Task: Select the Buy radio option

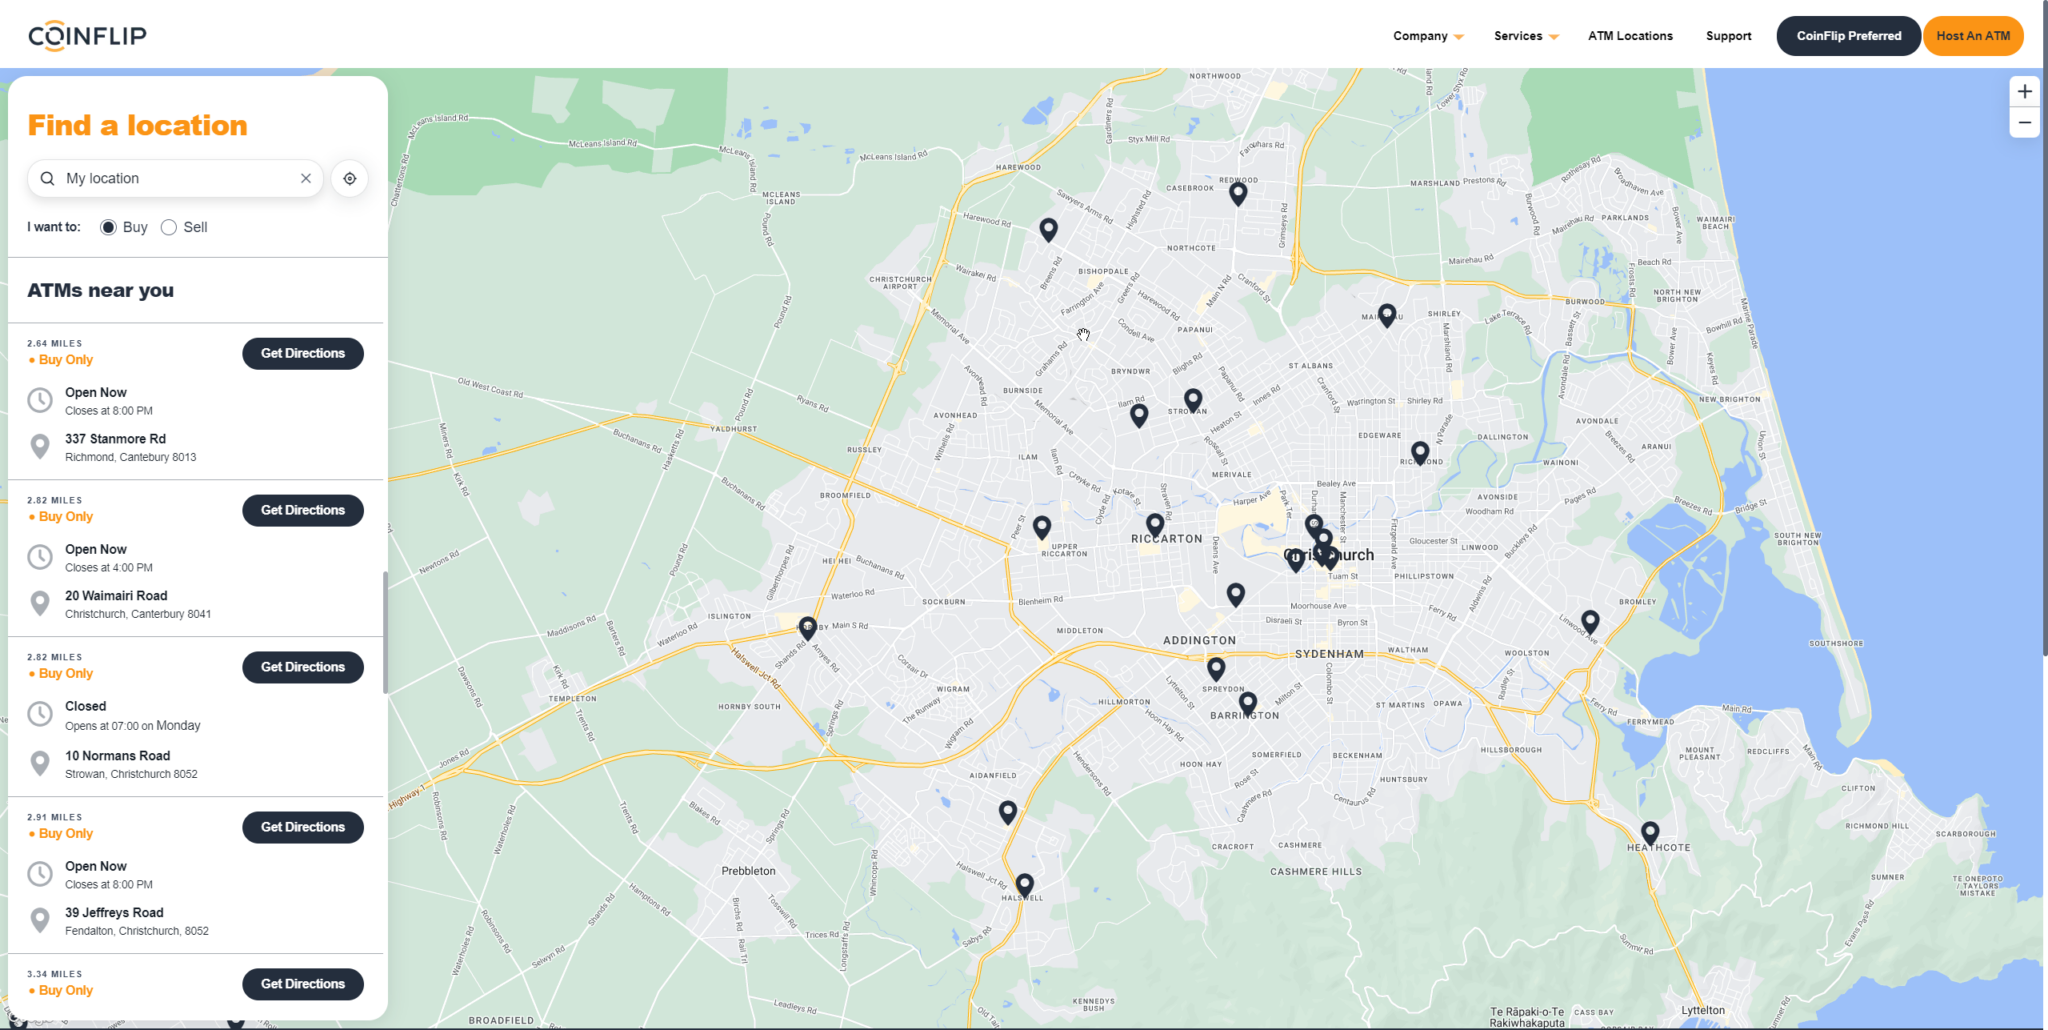Action: 108,227
